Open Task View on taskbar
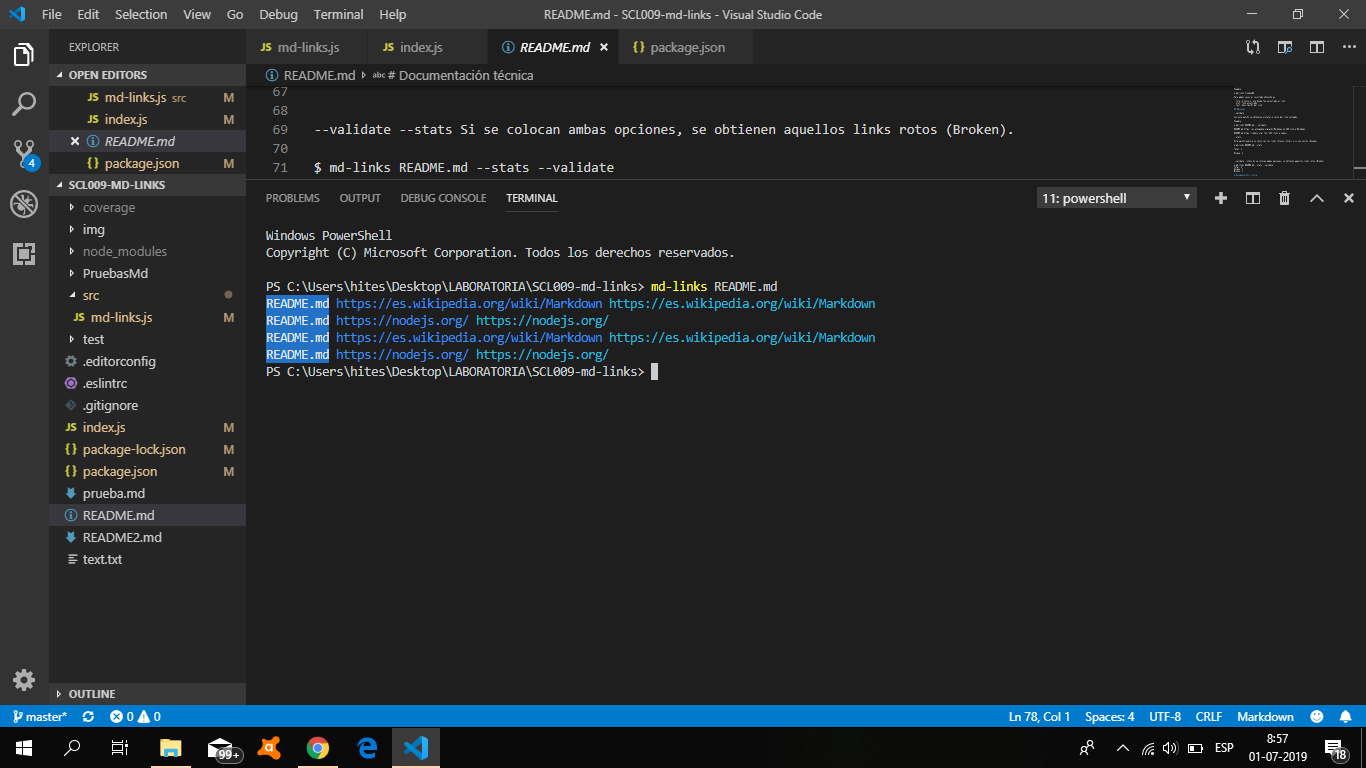The height and width of the screenshot is (768, 1366). point(120,747)
